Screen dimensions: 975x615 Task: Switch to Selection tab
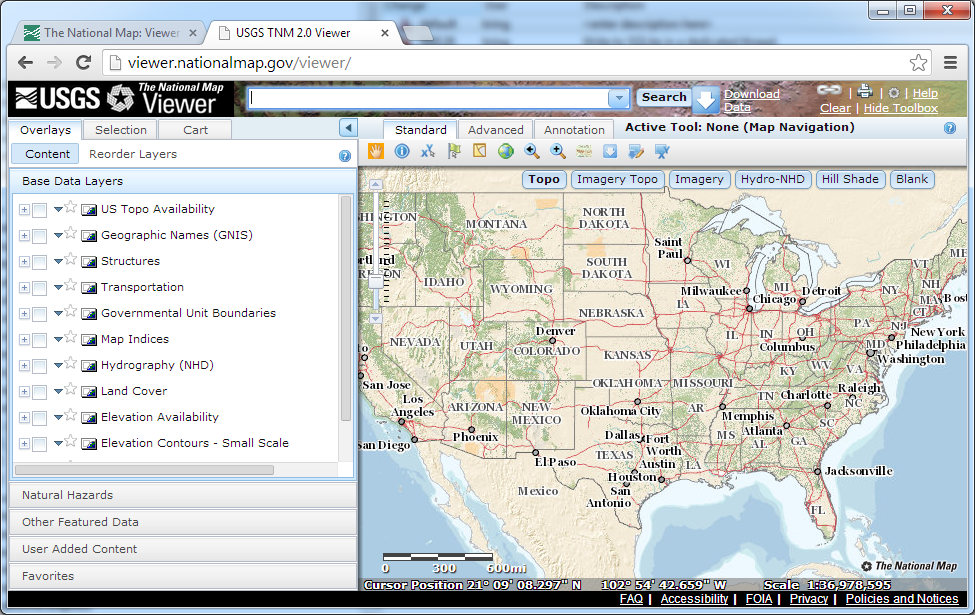coord(121,130)
